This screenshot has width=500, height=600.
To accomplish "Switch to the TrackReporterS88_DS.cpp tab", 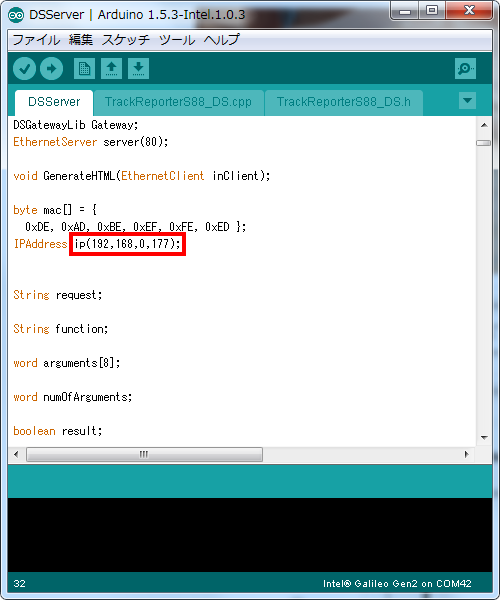I will coord(178,102).
